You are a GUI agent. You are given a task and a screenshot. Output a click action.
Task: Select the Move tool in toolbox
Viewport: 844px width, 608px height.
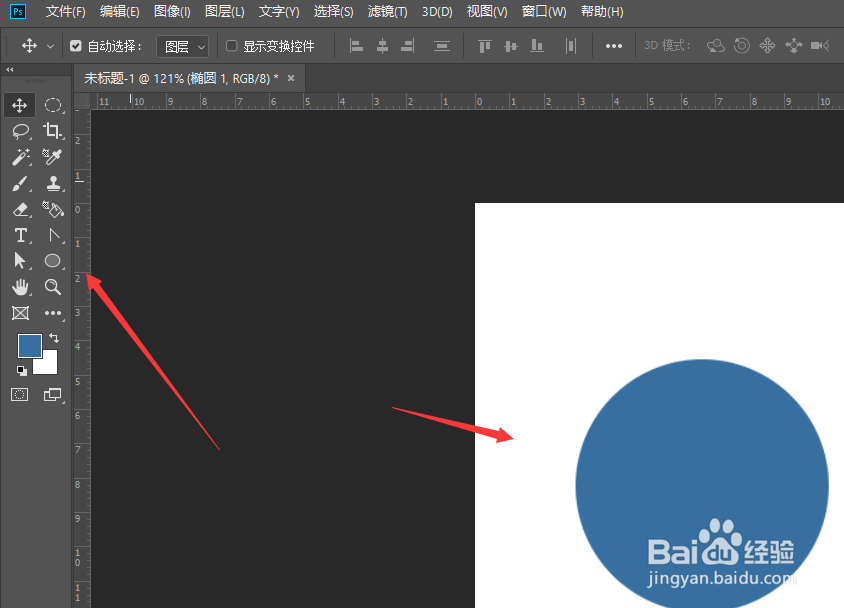19,105
